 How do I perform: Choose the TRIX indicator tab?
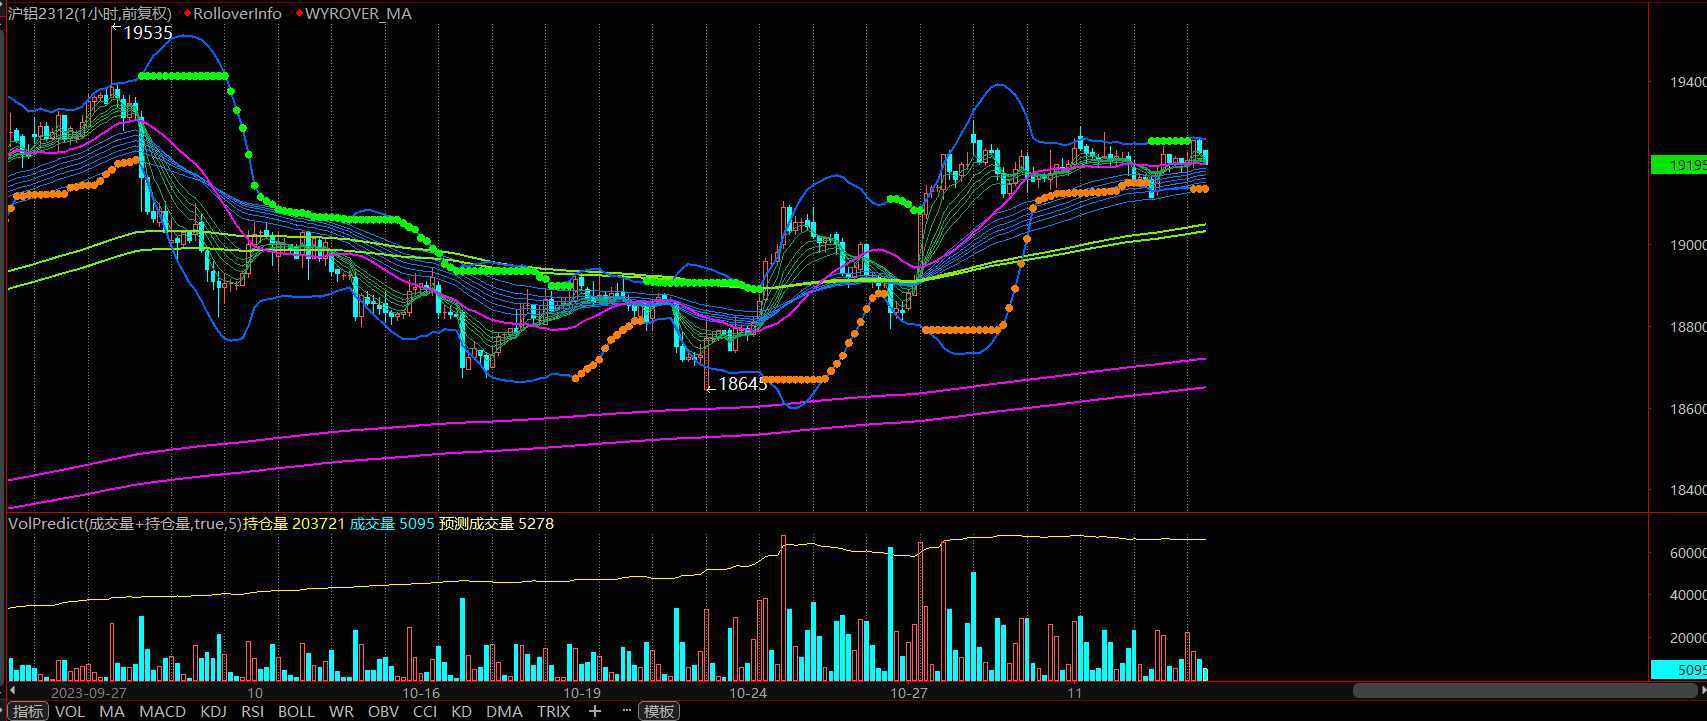point(553,711)
